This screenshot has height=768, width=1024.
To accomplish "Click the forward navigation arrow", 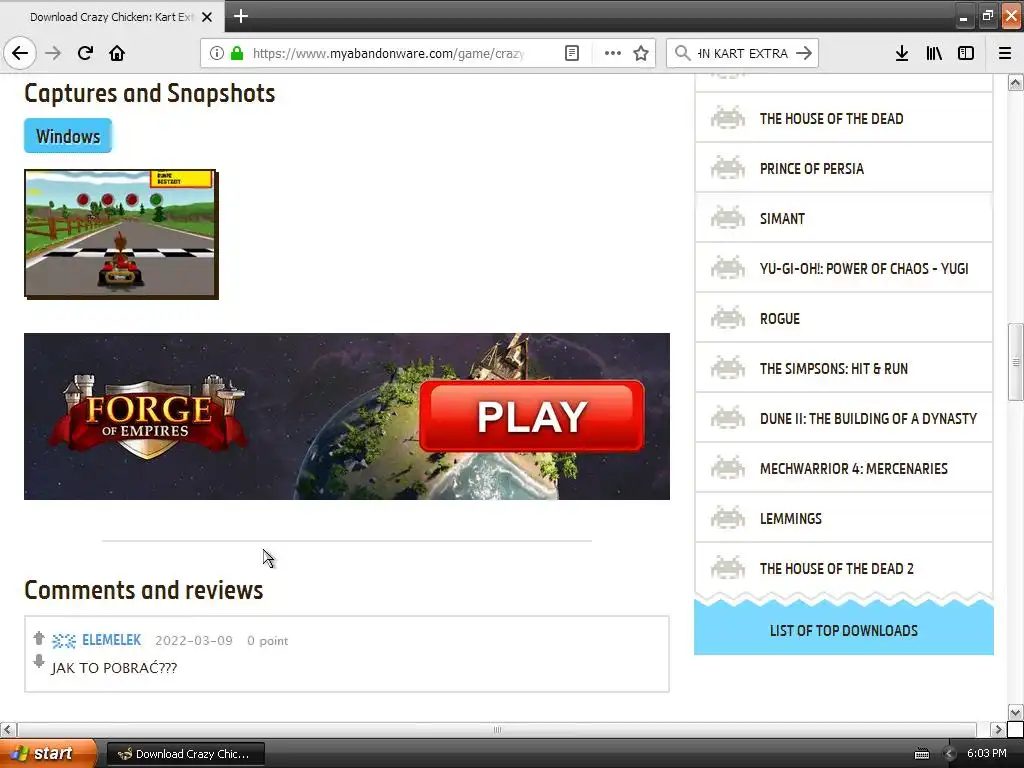I will (x=53, y=53).
